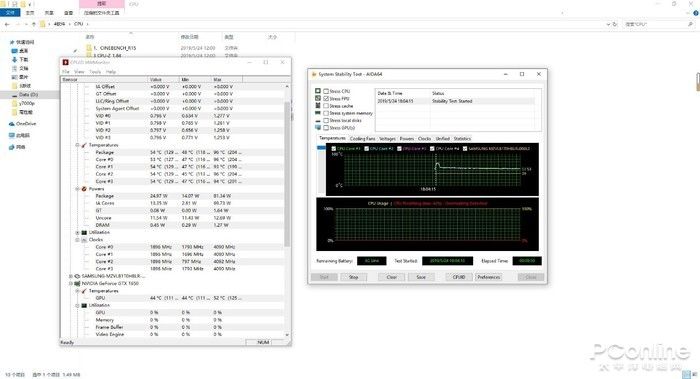The image size is (700, 379).
Task: Tick the Stress system memory checkbox
Action: coord(326,113)
